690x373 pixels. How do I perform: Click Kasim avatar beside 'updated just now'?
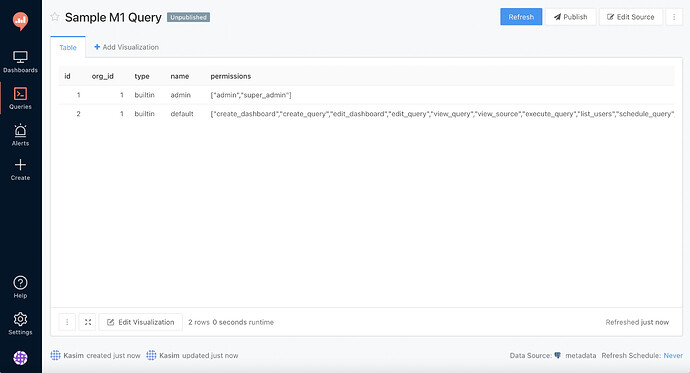tap(151, 355)
